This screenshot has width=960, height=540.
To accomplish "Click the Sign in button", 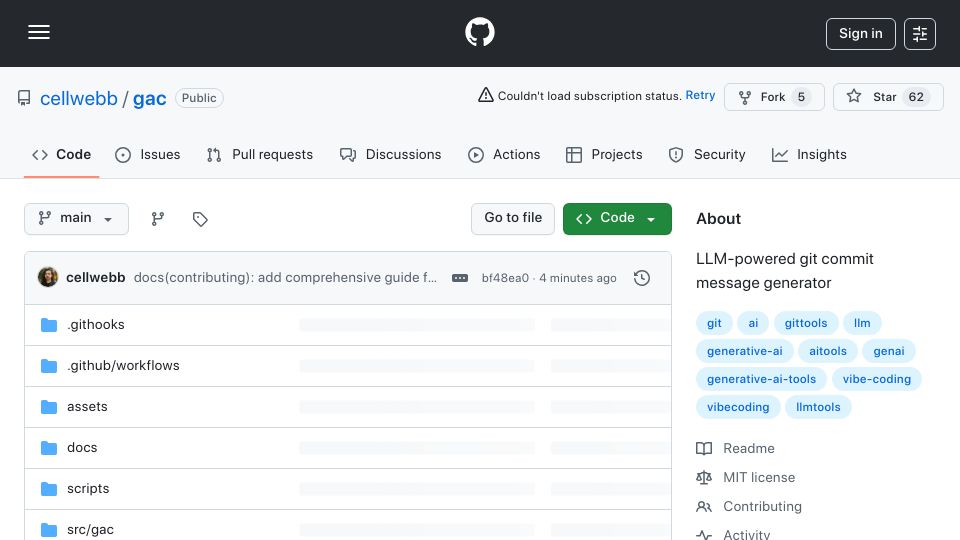I will (860, 34).
